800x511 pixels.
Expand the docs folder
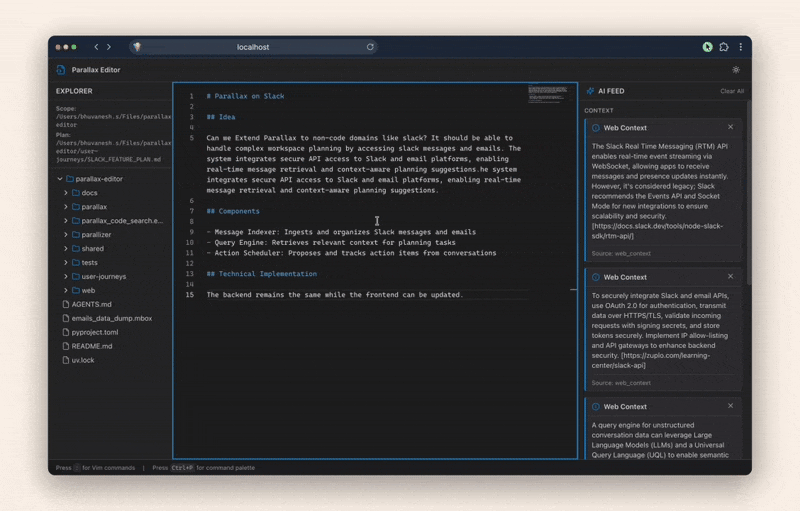click(x=66, y=193)
